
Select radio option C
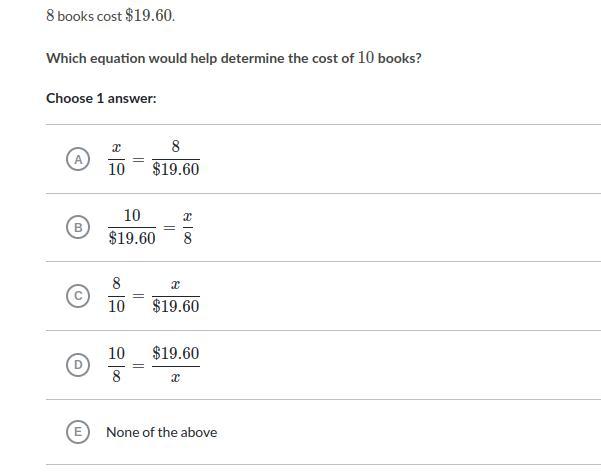[78, 296]
